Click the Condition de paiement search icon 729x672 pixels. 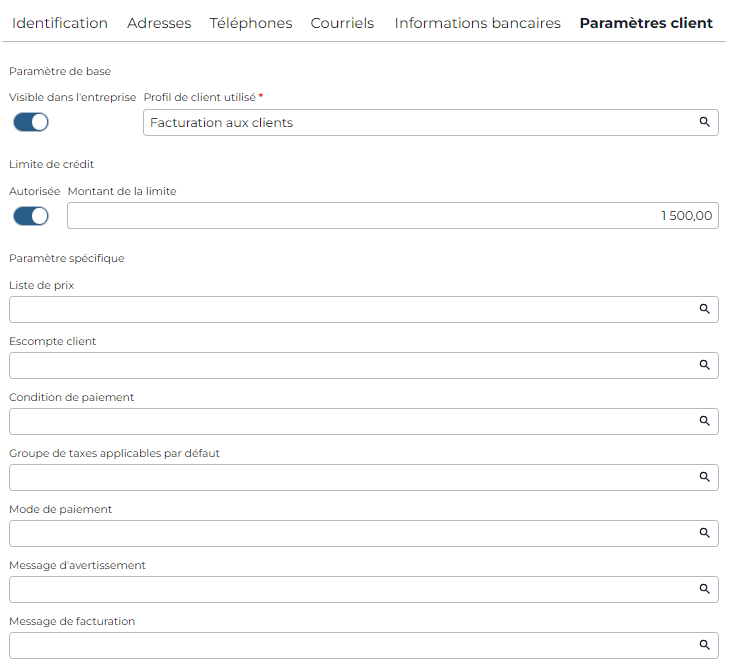[704, 421]
